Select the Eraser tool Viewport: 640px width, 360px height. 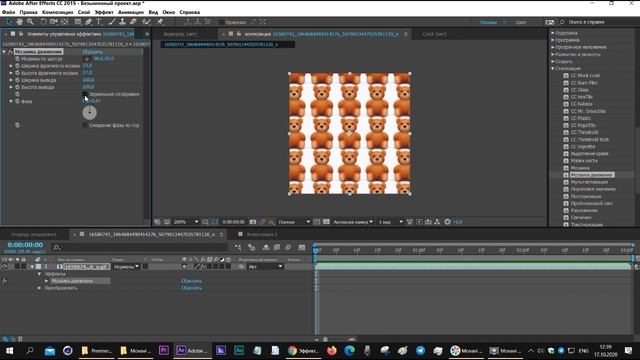coord(133,22)
